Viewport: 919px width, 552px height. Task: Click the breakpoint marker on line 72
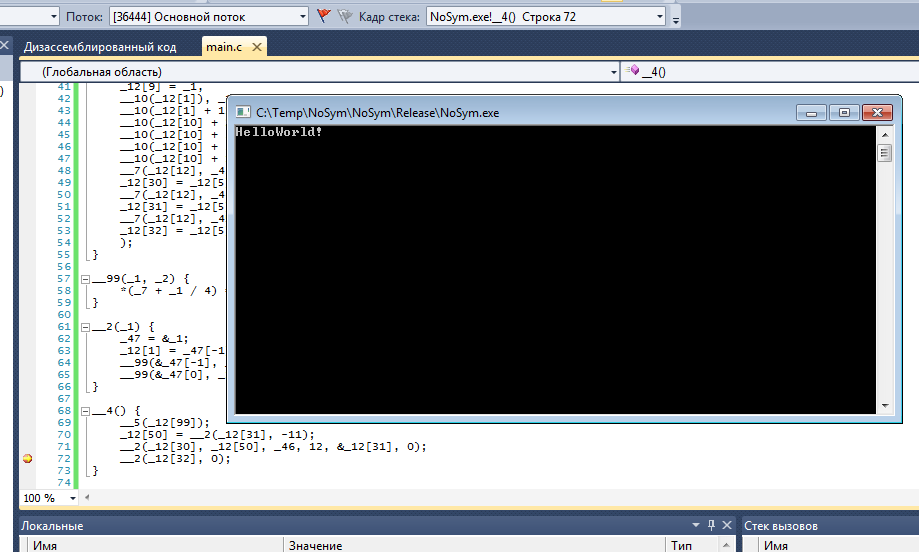pyautogui.click(x=27, y=458)
